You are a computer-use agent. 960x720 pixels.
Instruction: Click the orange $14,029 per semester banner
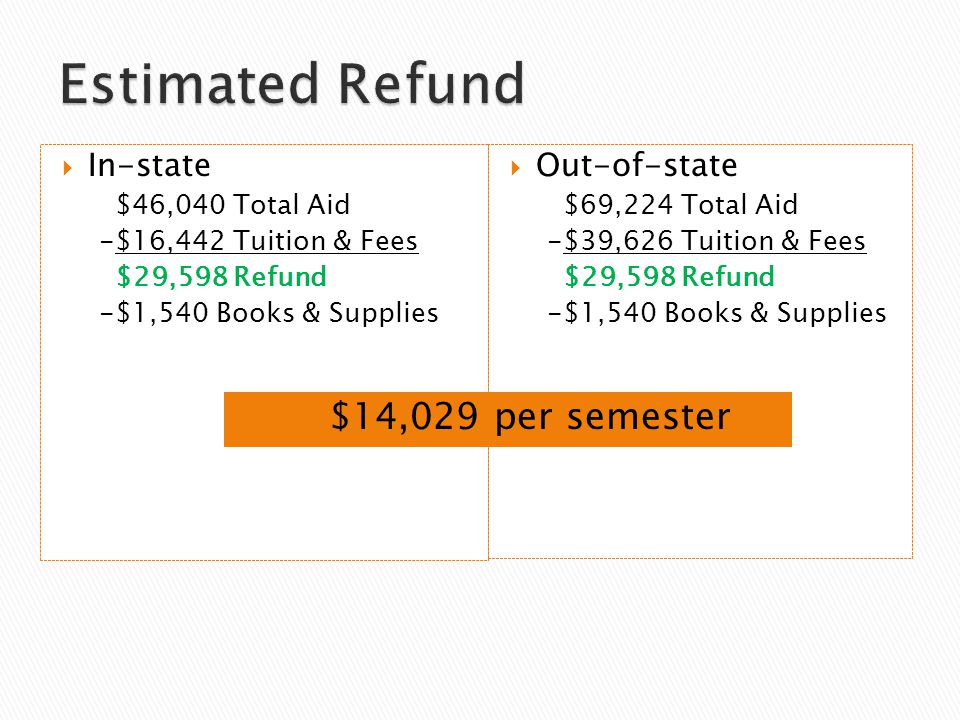(x=508, y=419)
